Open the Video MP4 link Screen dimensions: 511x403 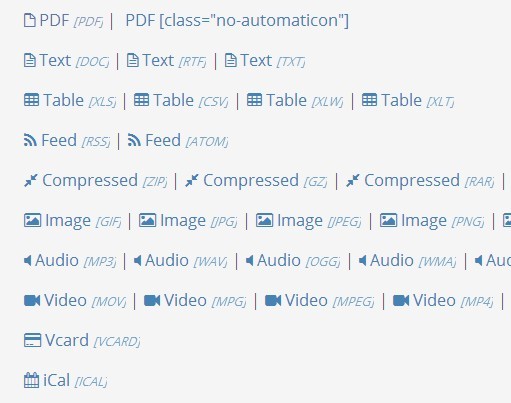(443, 301)
